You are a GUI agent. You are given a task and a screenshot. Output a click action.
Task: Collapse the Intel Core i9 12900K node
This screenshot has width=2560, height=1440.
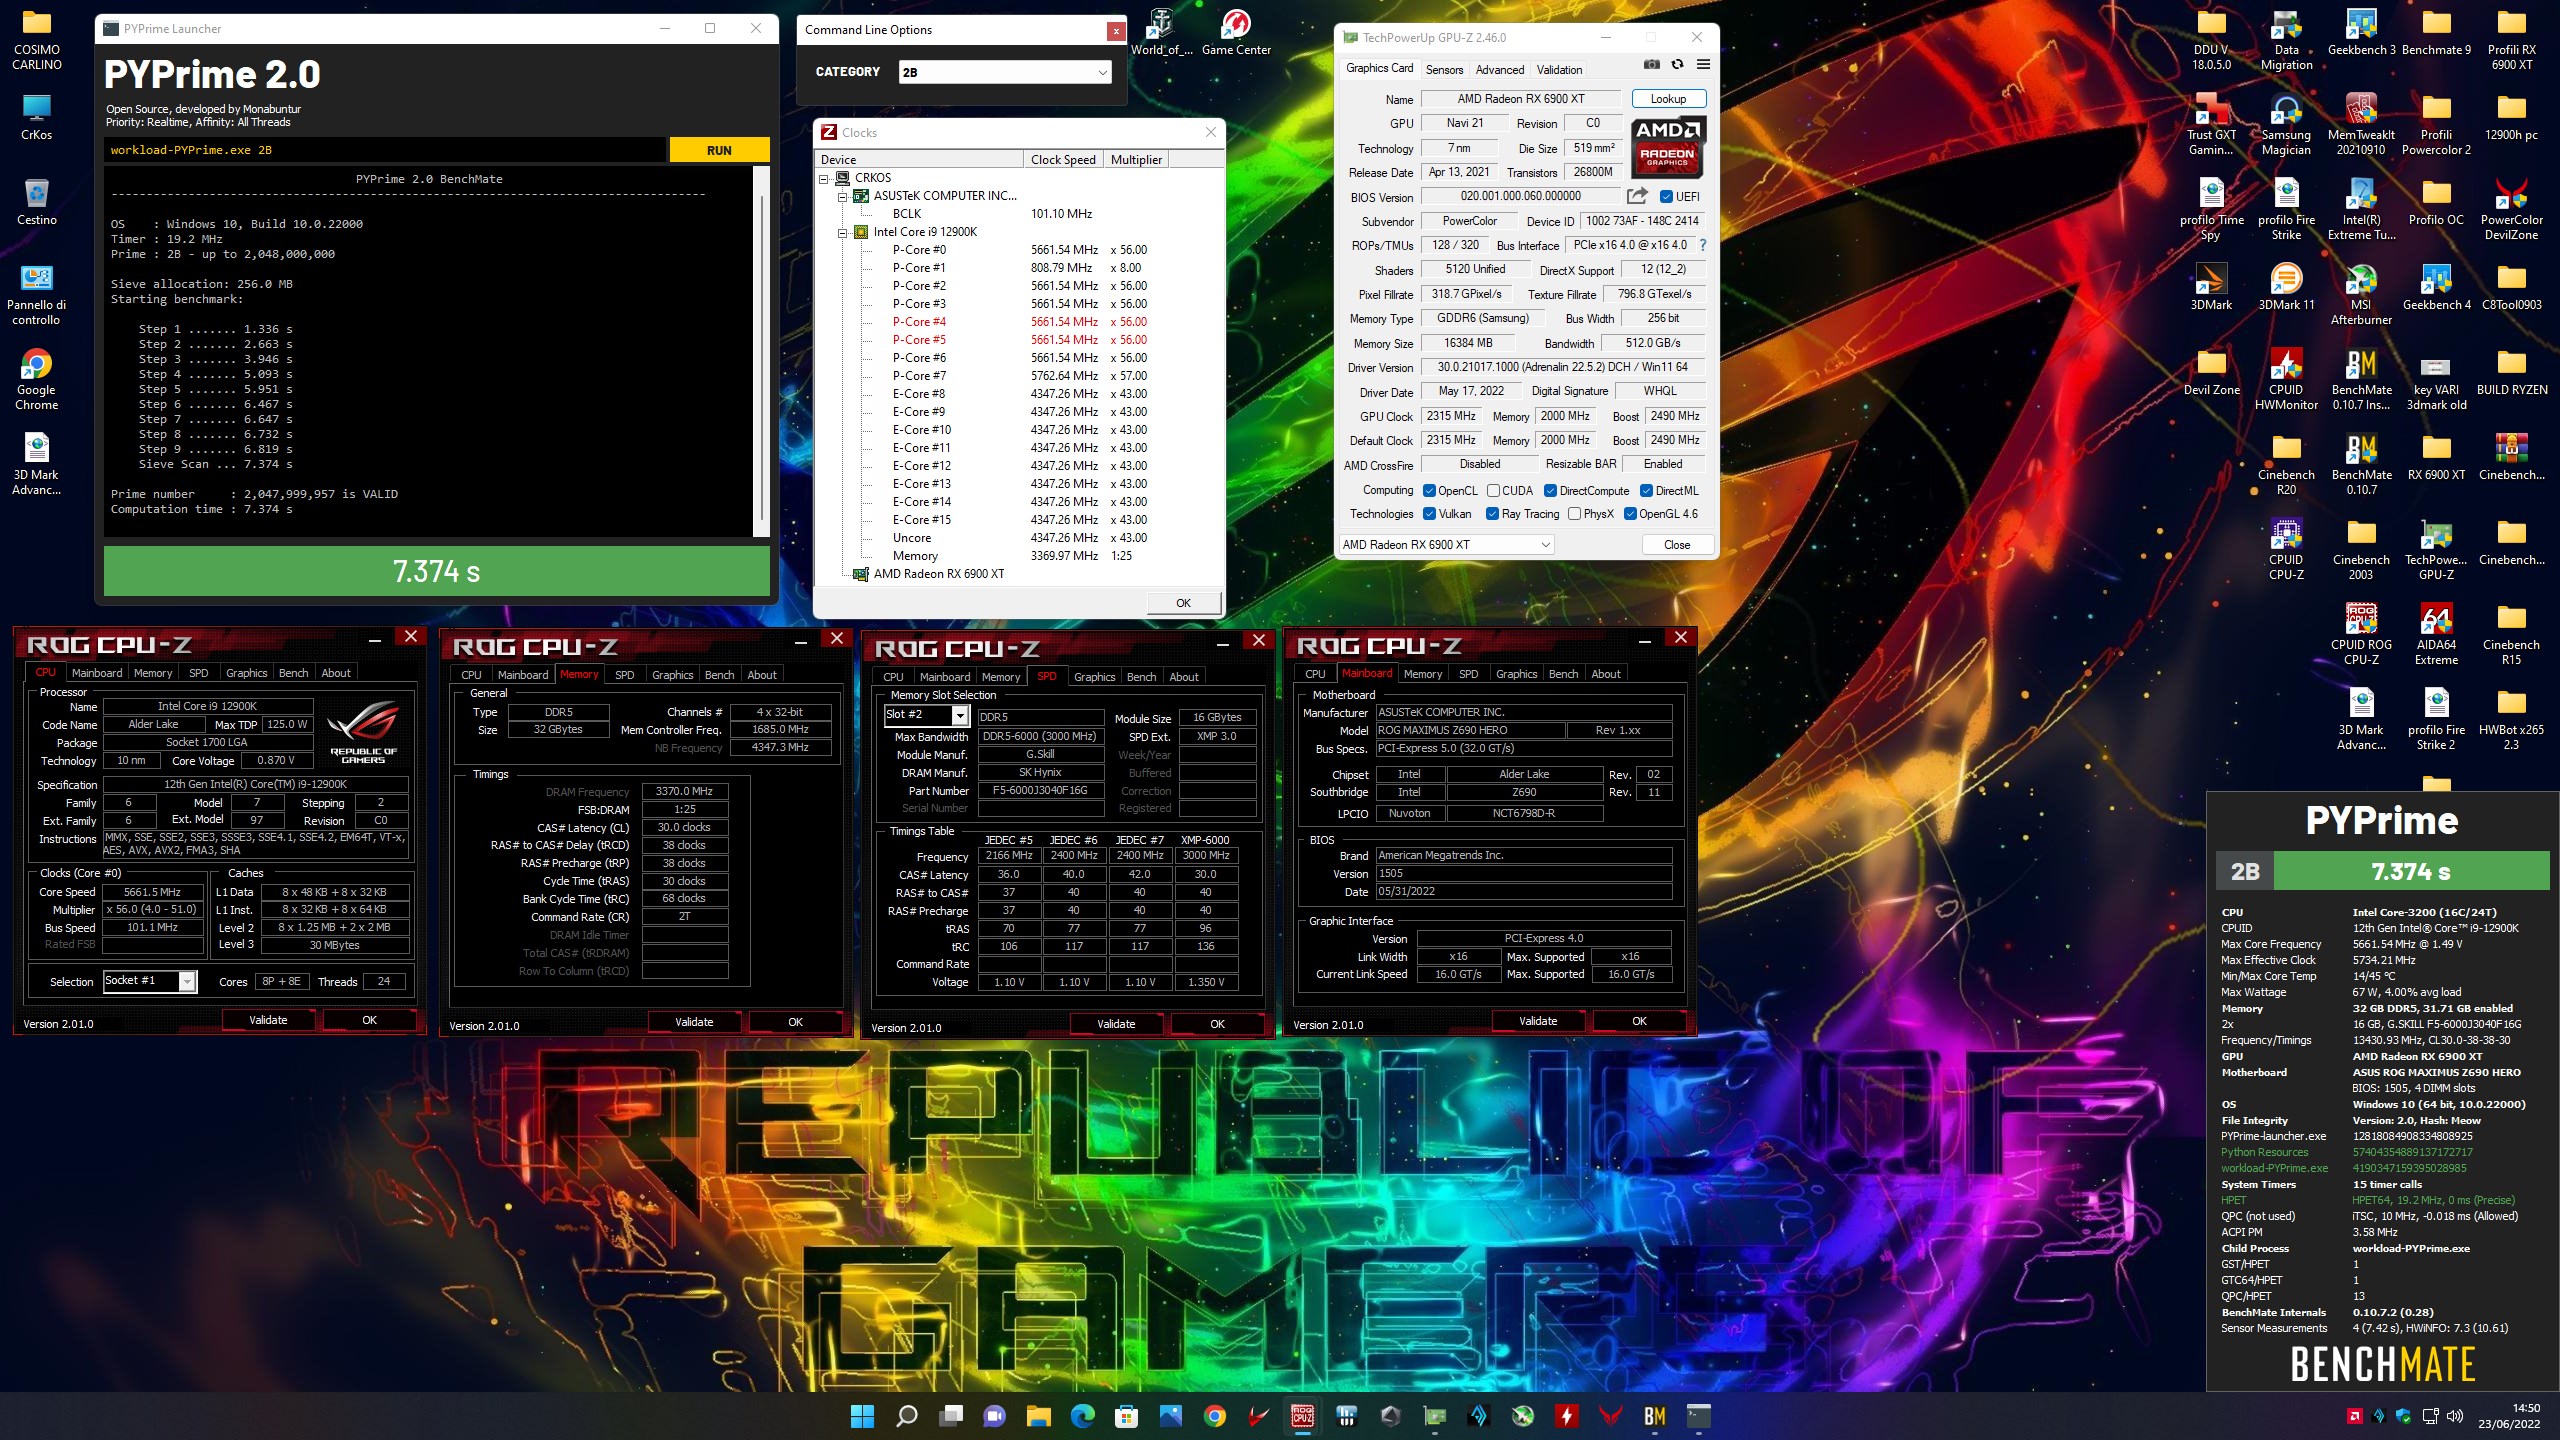(842, 232)
